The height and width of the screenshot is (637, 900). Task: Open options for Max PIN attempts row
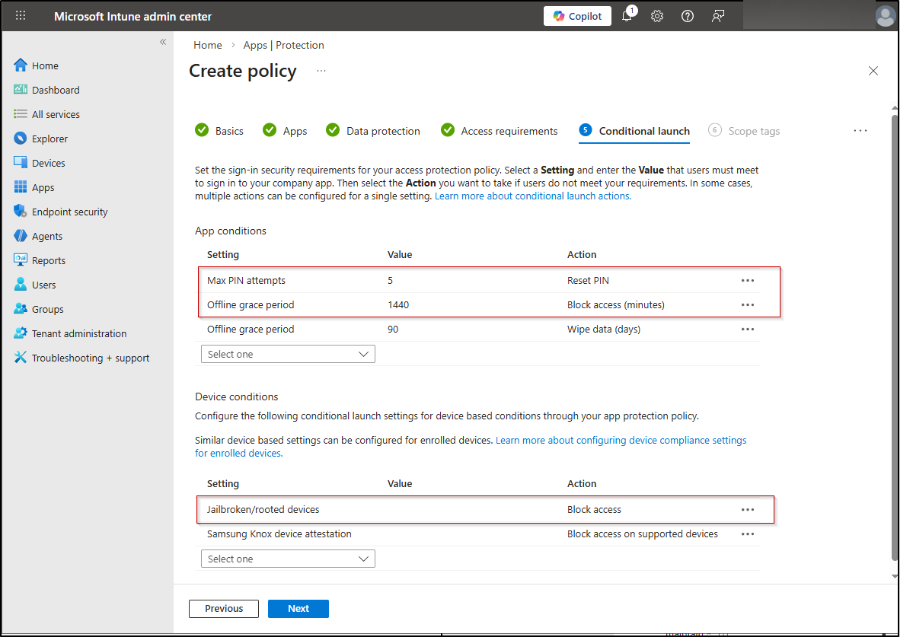[747, 281]
